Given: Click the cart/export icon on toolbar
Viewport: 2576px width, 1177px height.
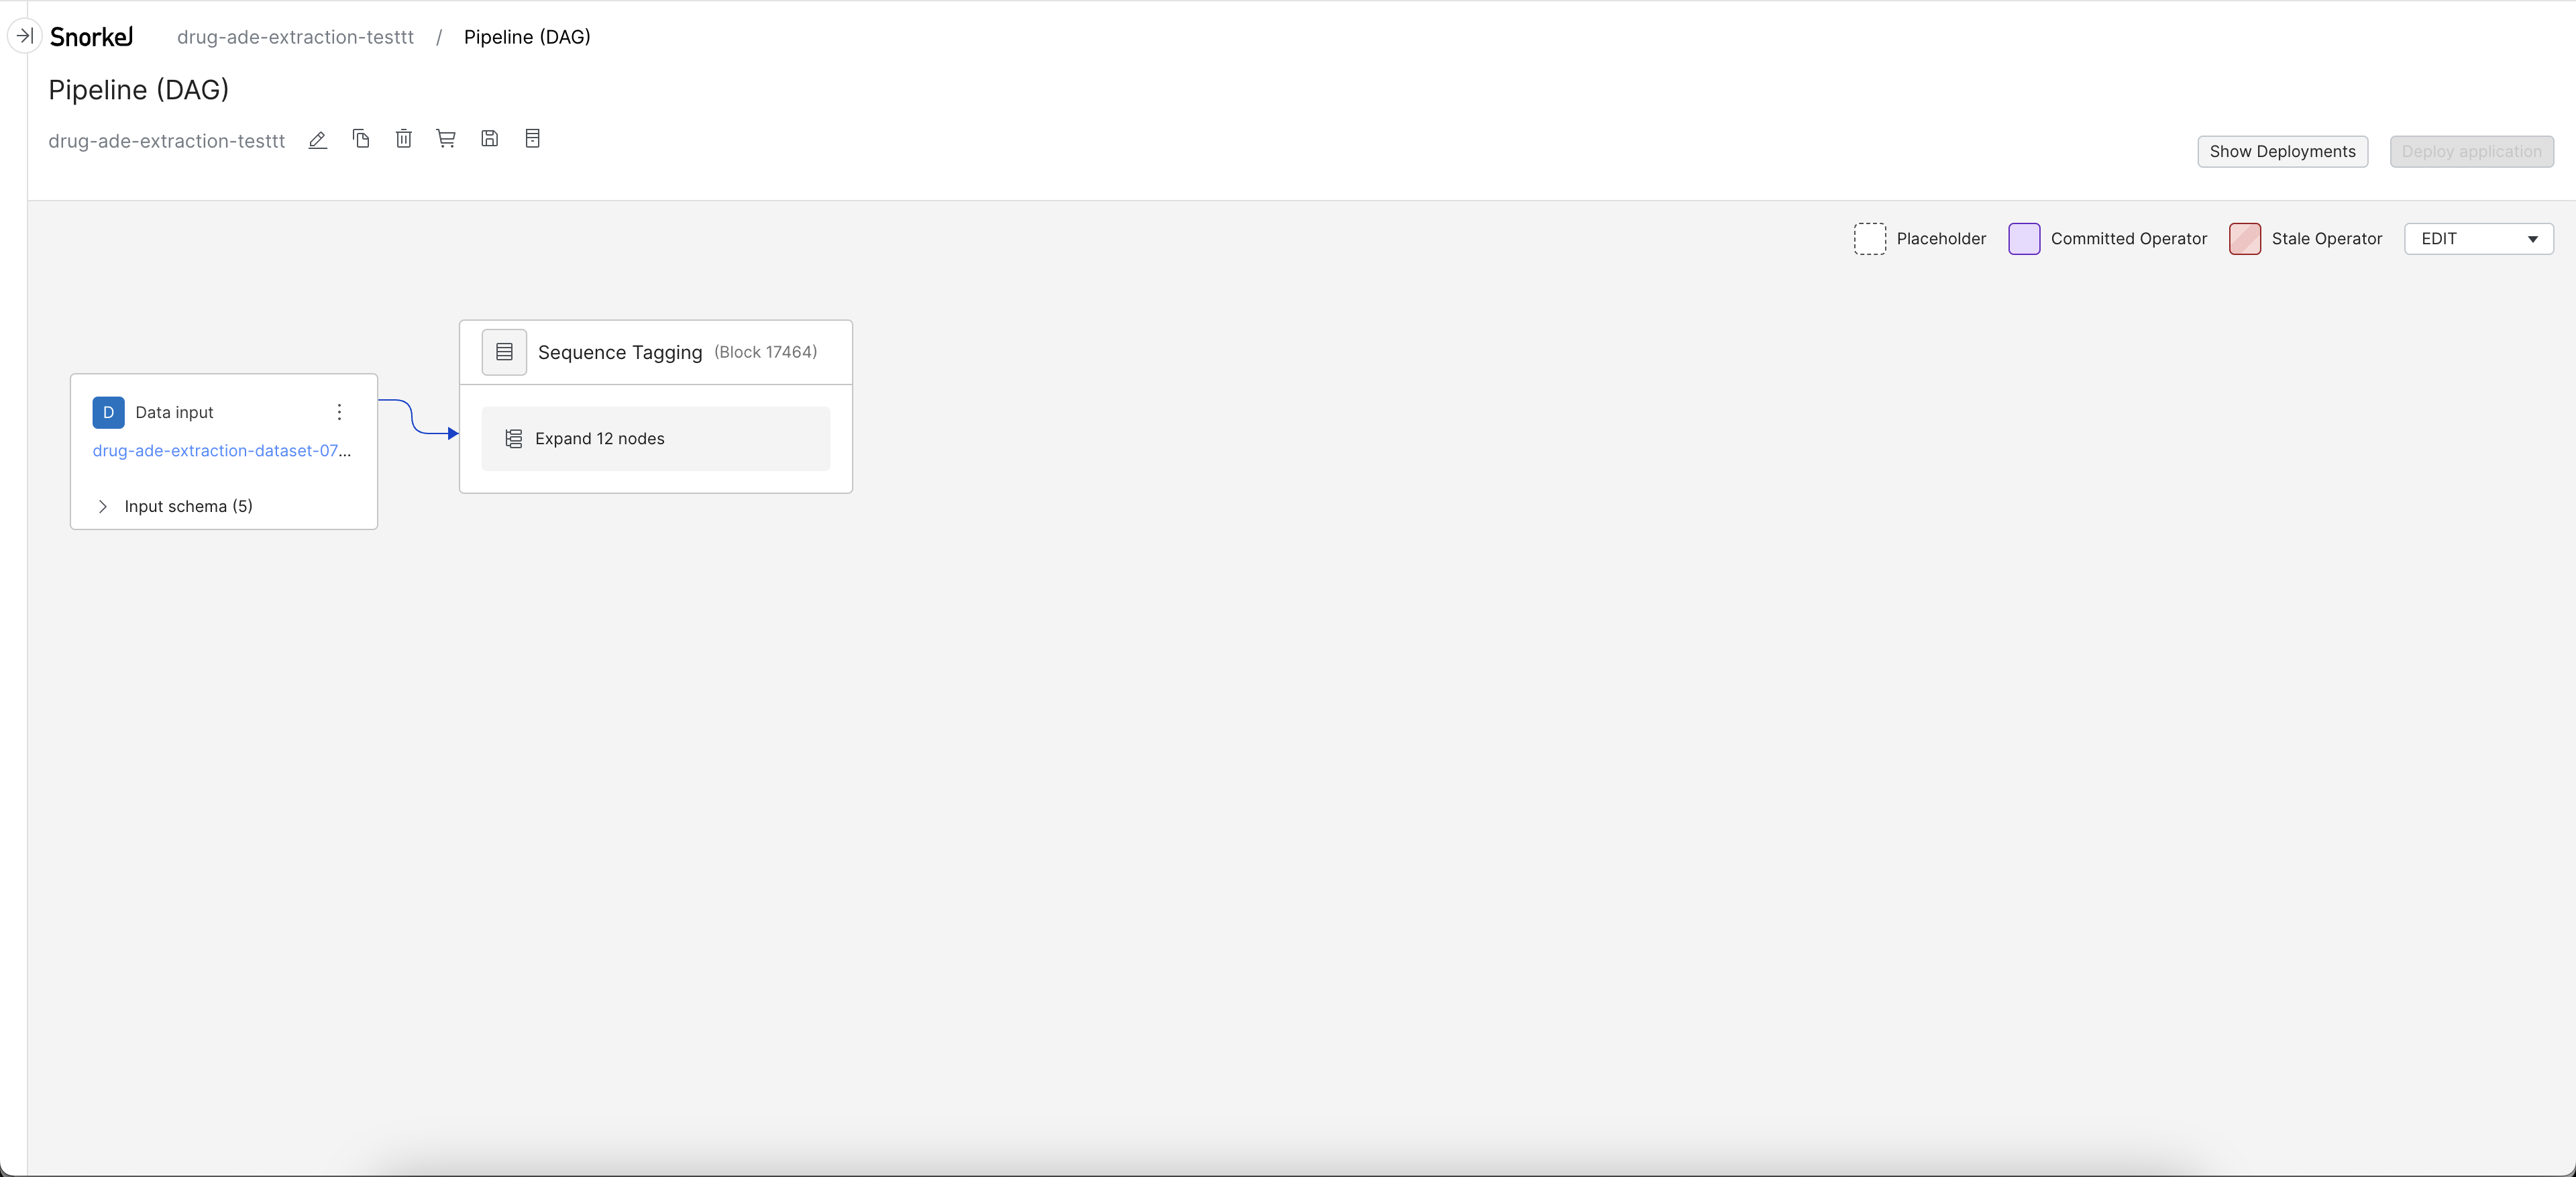Looking at the screenshot, I should pos(447,140).
